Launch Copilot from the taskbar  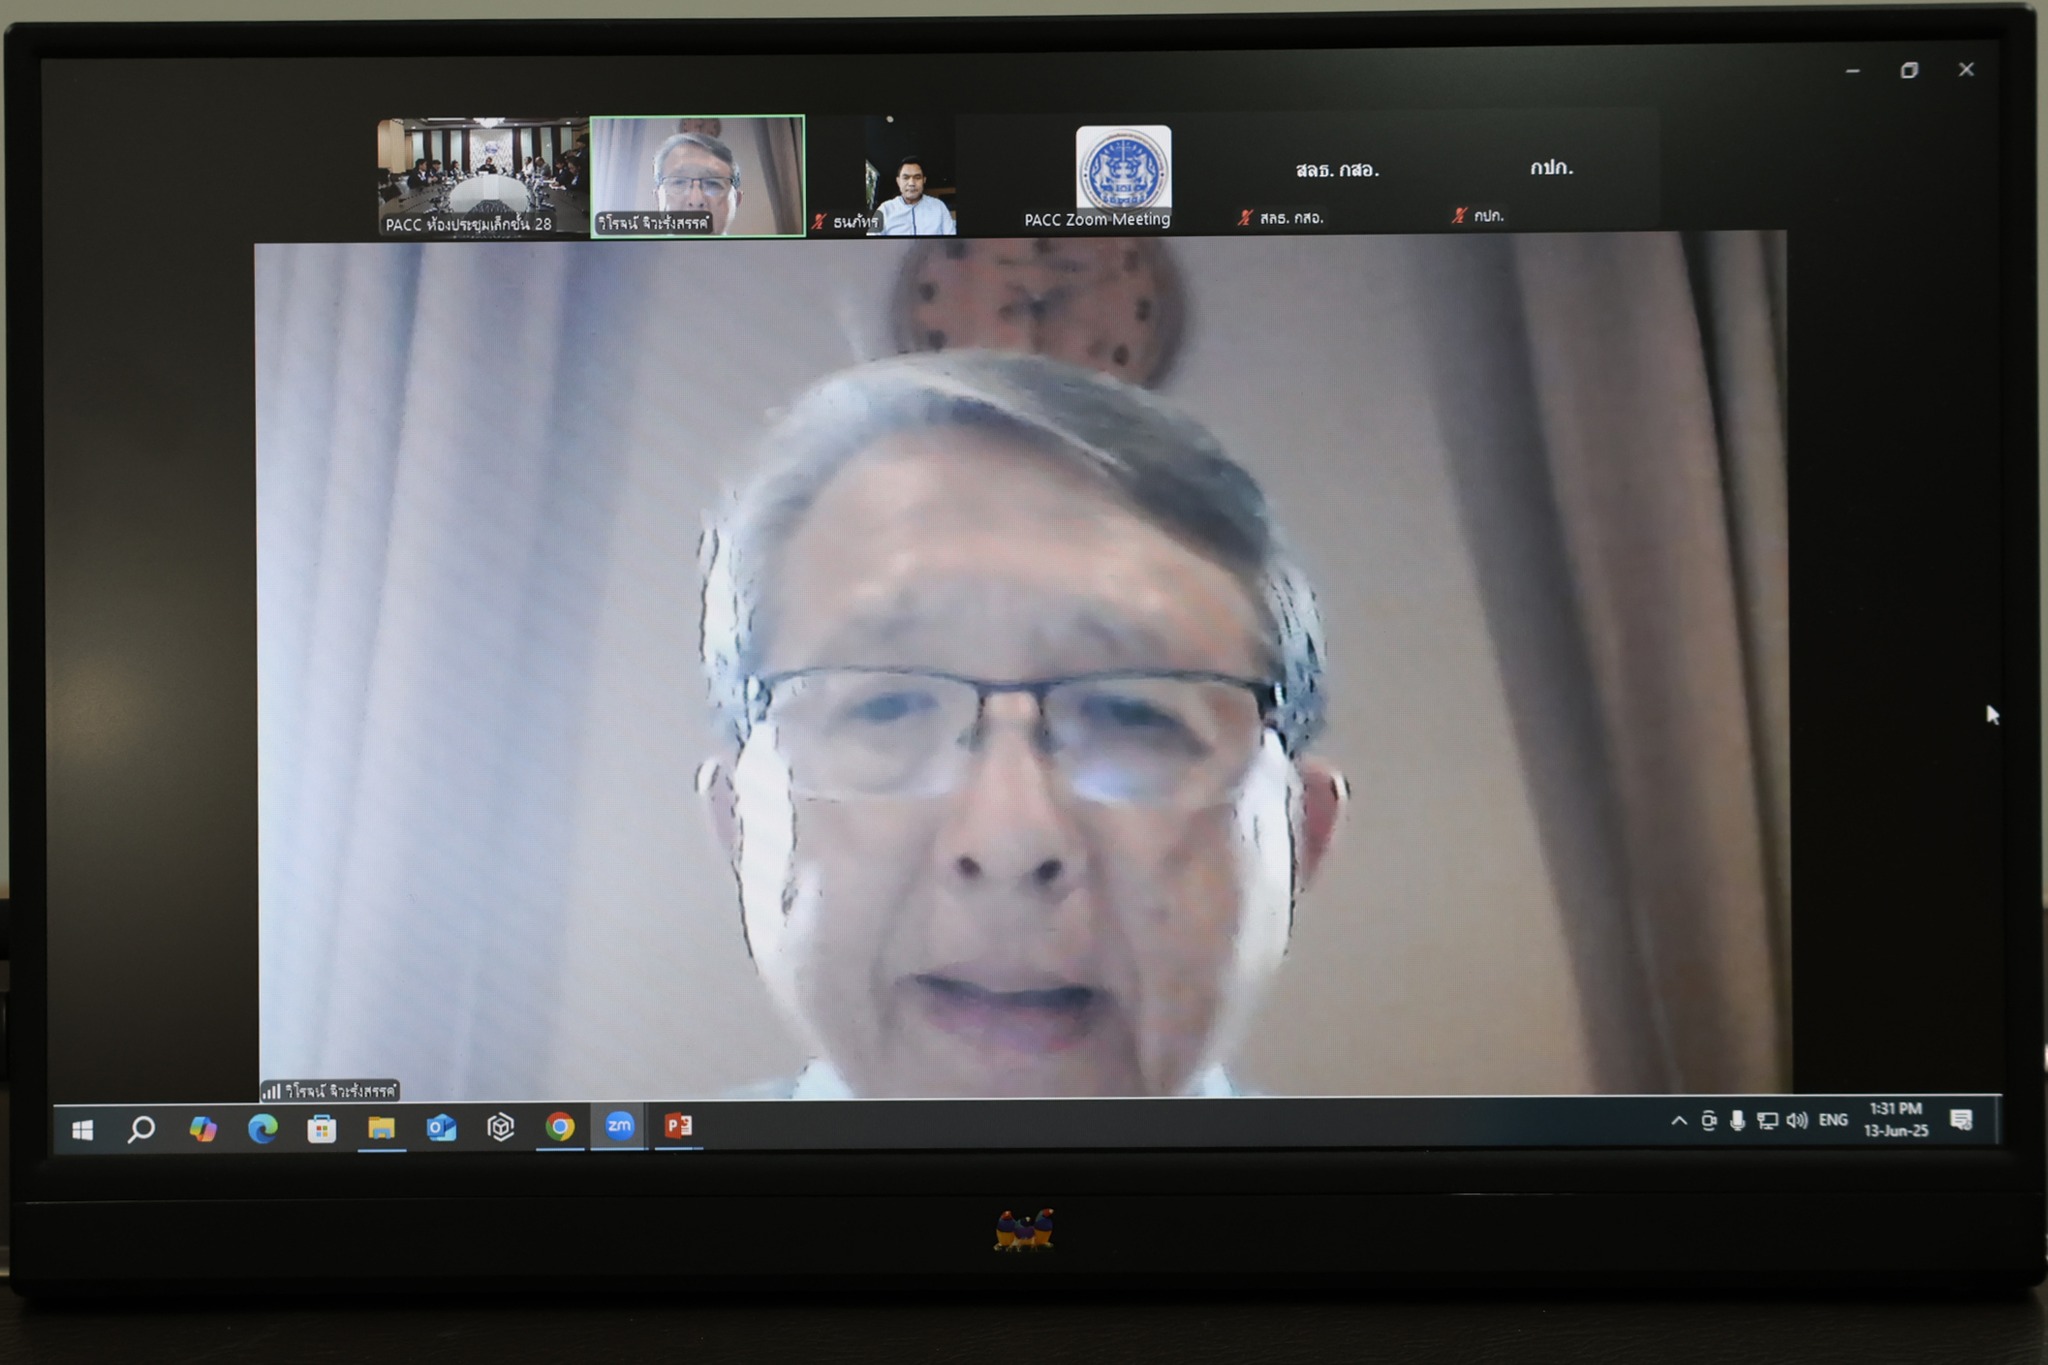tap(203, 1129)
